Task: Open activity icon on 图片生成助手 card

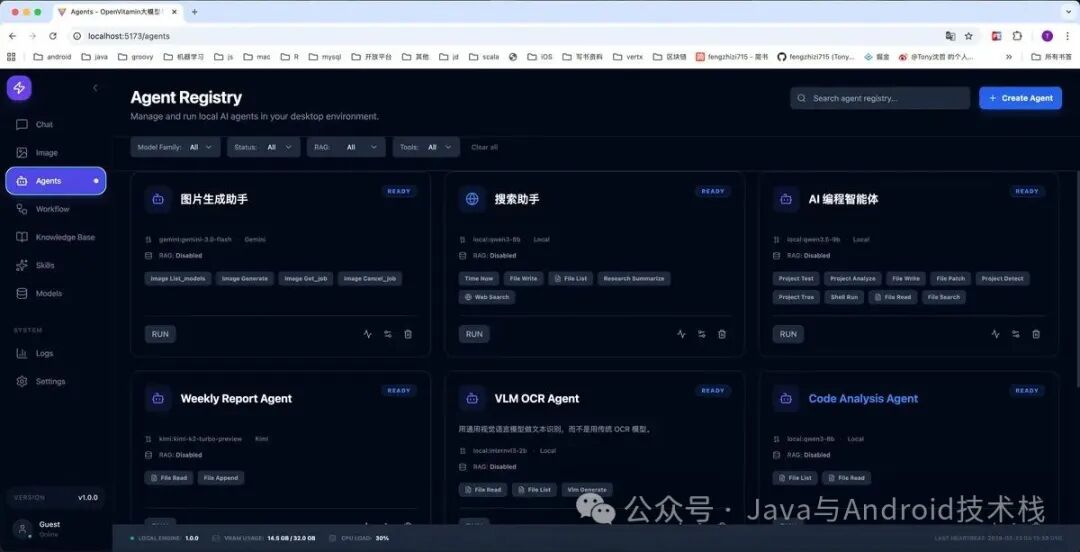Action: click(368, 334)
